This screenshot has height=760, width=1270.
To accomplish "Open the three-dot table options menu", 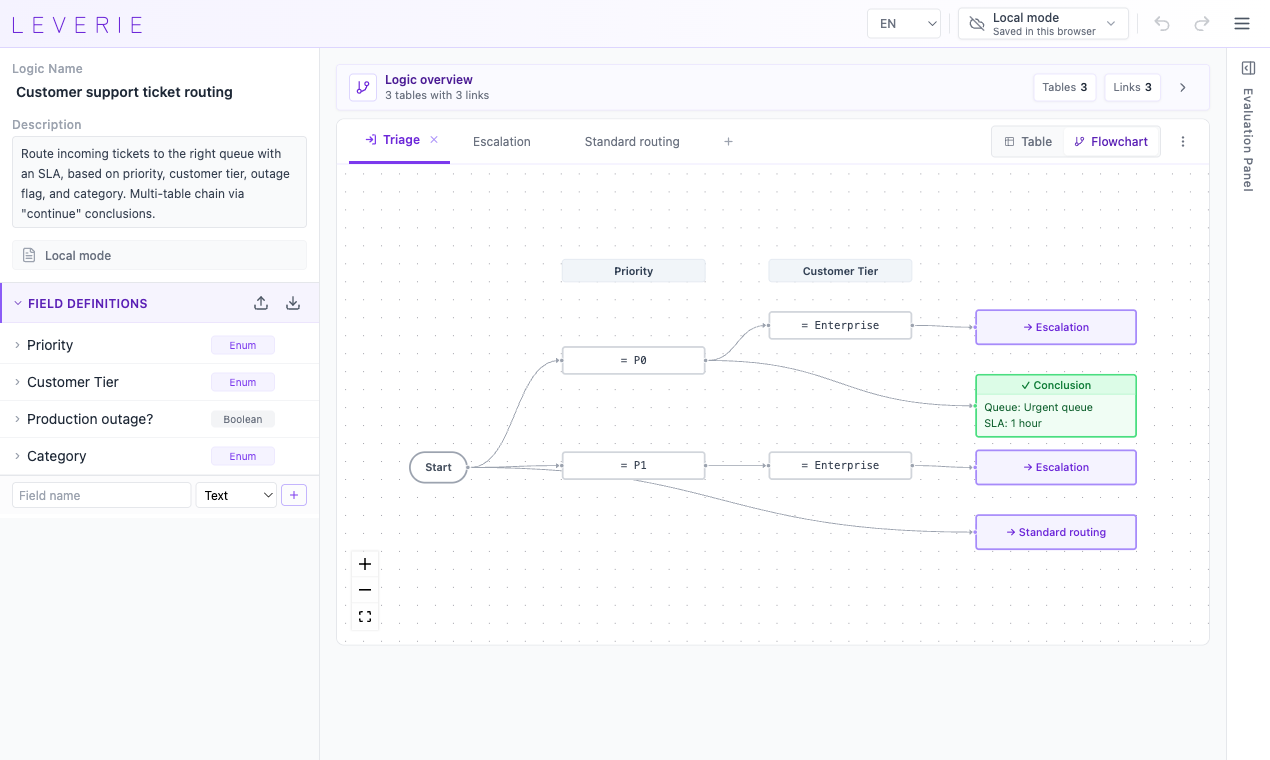I will coord(1183,142).
